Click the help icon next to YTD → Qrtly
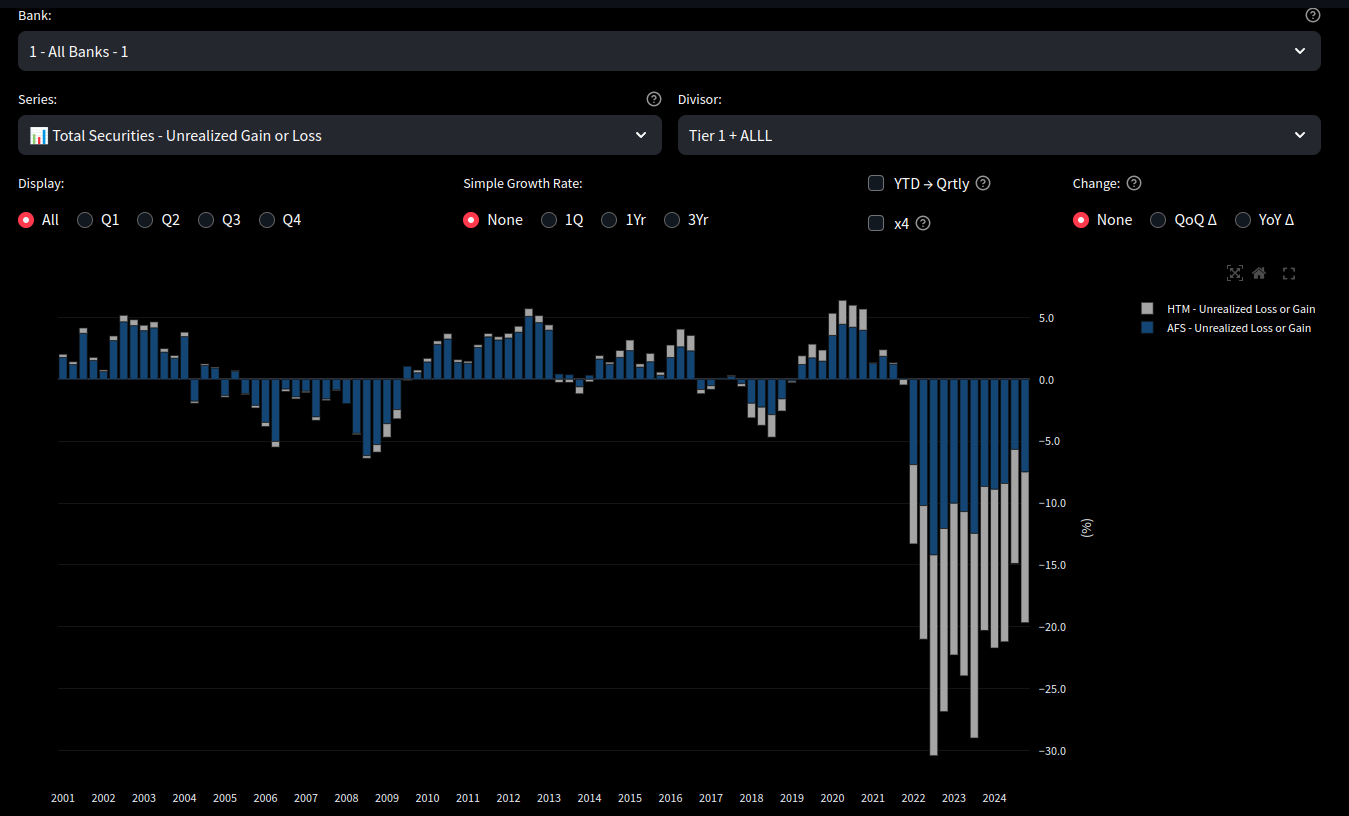The width and height of the screenshot is (1349, 816). point(983,183)
